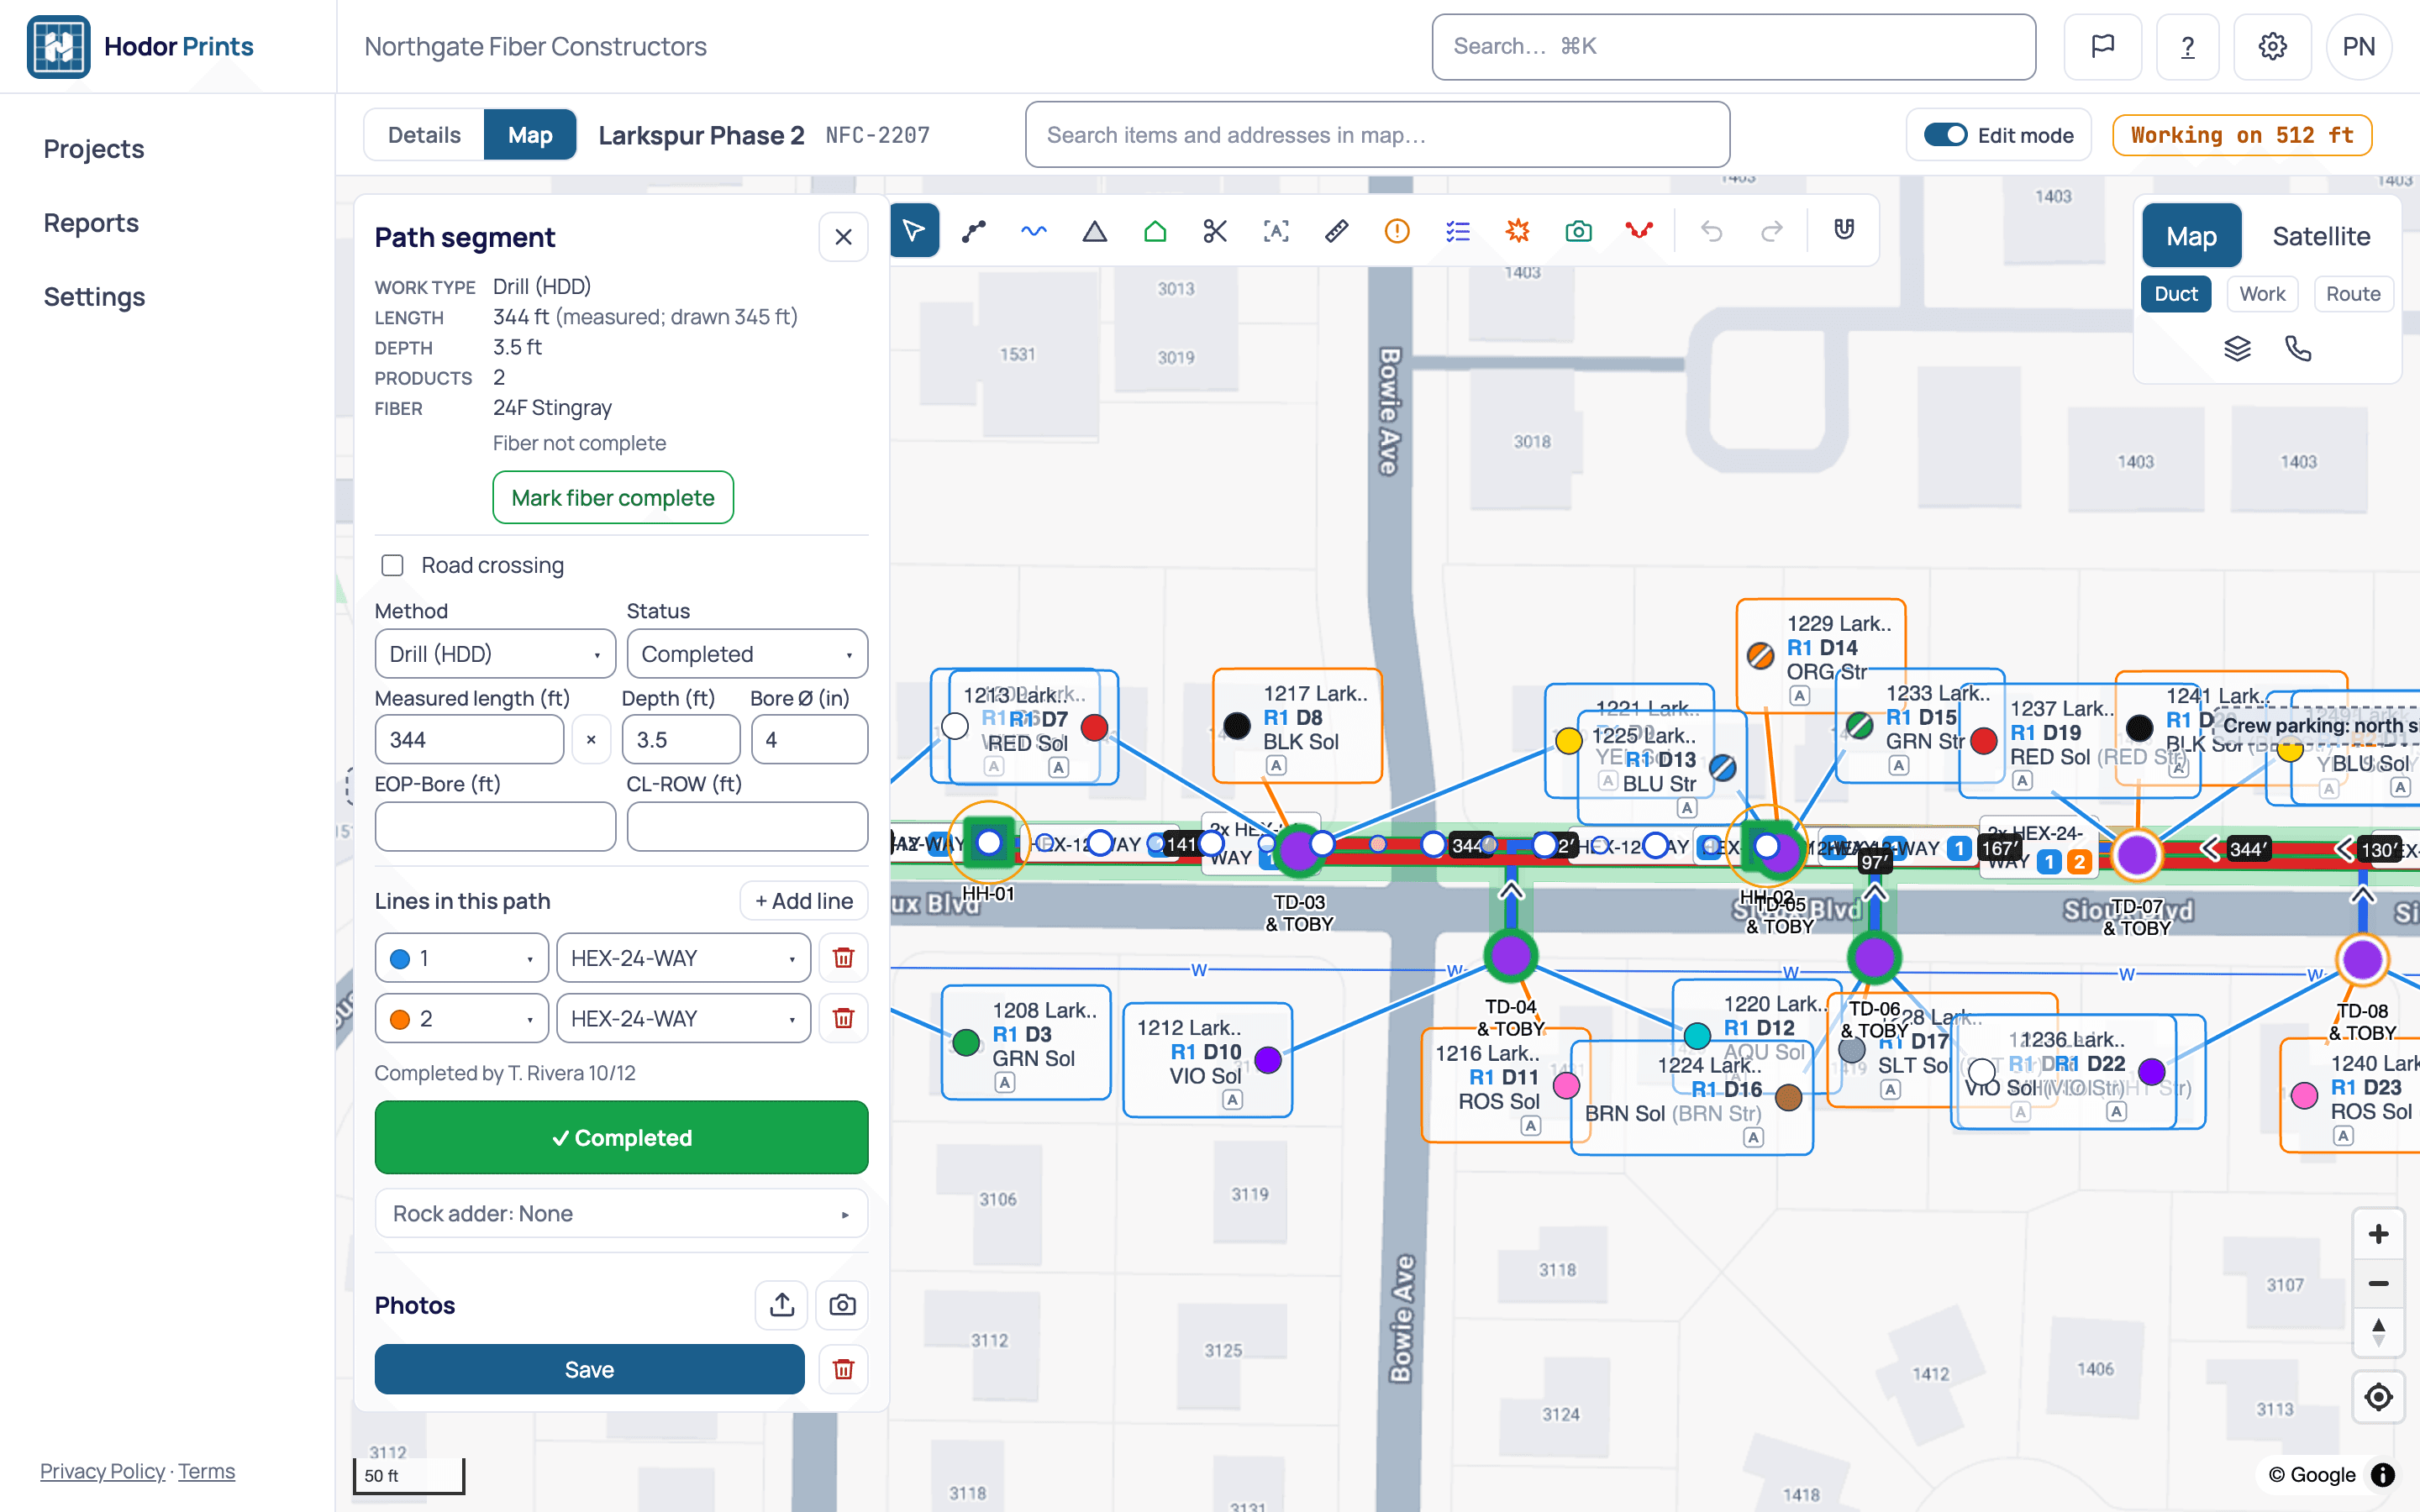Switch to Satellite map view
This screenshot has width=2420, height=1512.
point(2321,236)
